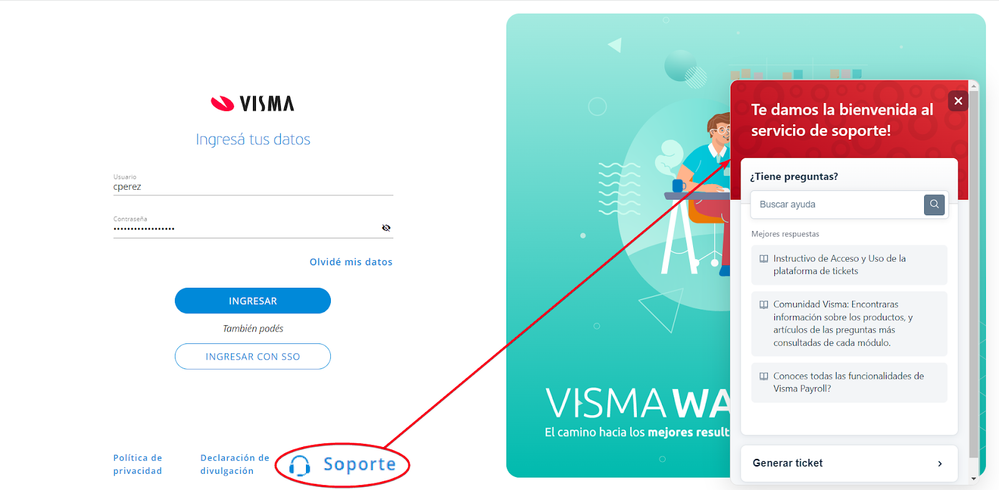The height and width of the screenshot is (490, 999).
Task: Click the Visma logo above the login form
Action: [252, 103]
